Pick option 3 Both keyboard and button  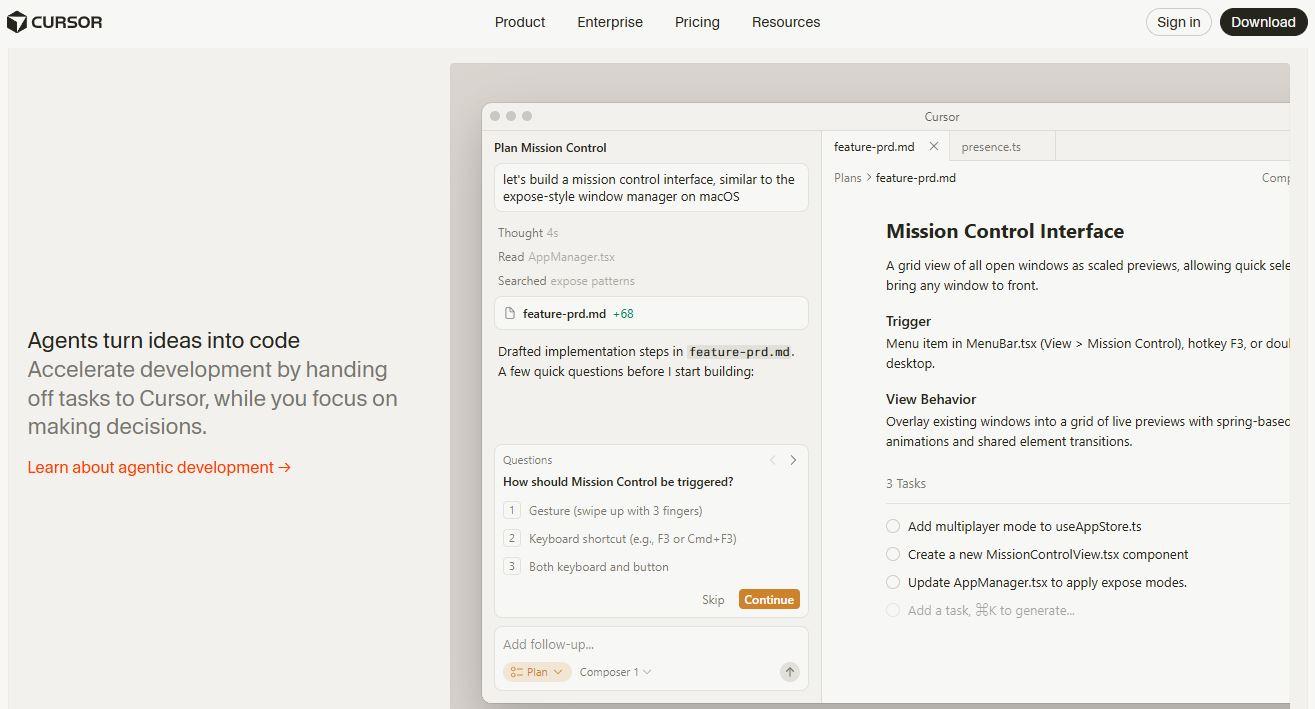pyautogui.click(x=598, y=566)
